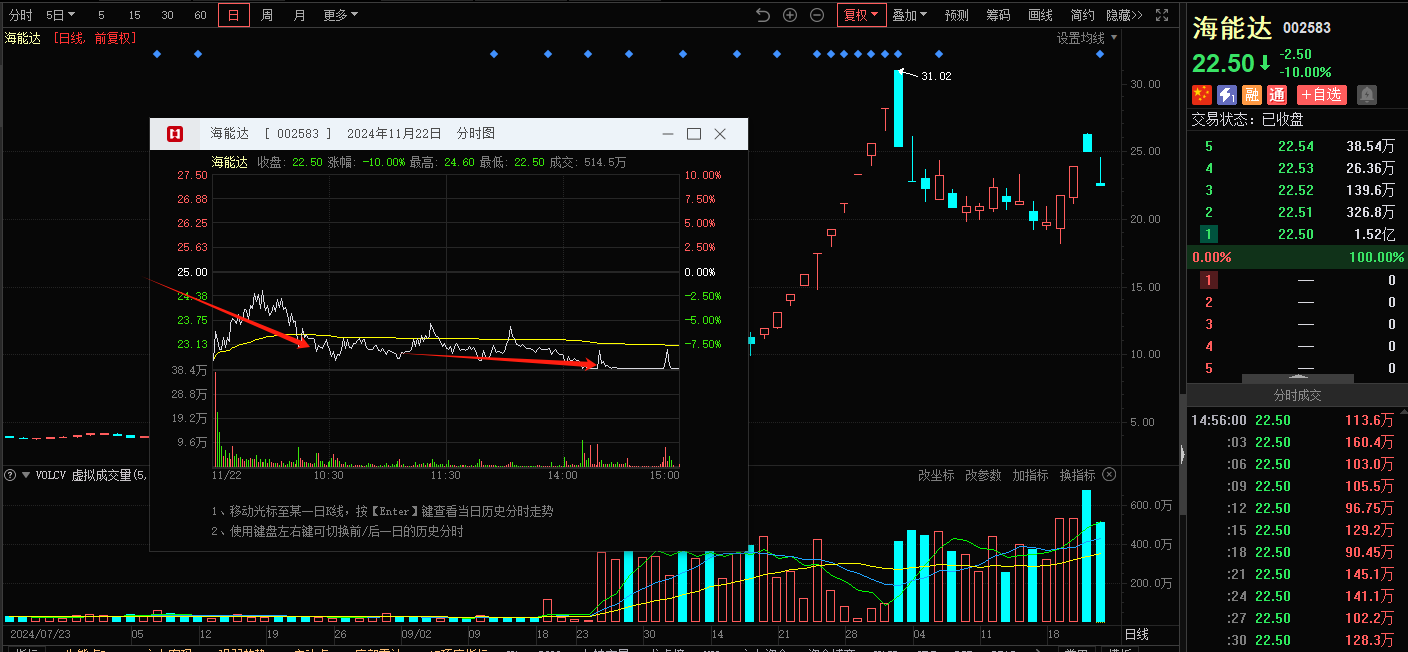Switch to monthly (月) K-line period
This screenshot has width=1408, height=652.
(300, 15)
